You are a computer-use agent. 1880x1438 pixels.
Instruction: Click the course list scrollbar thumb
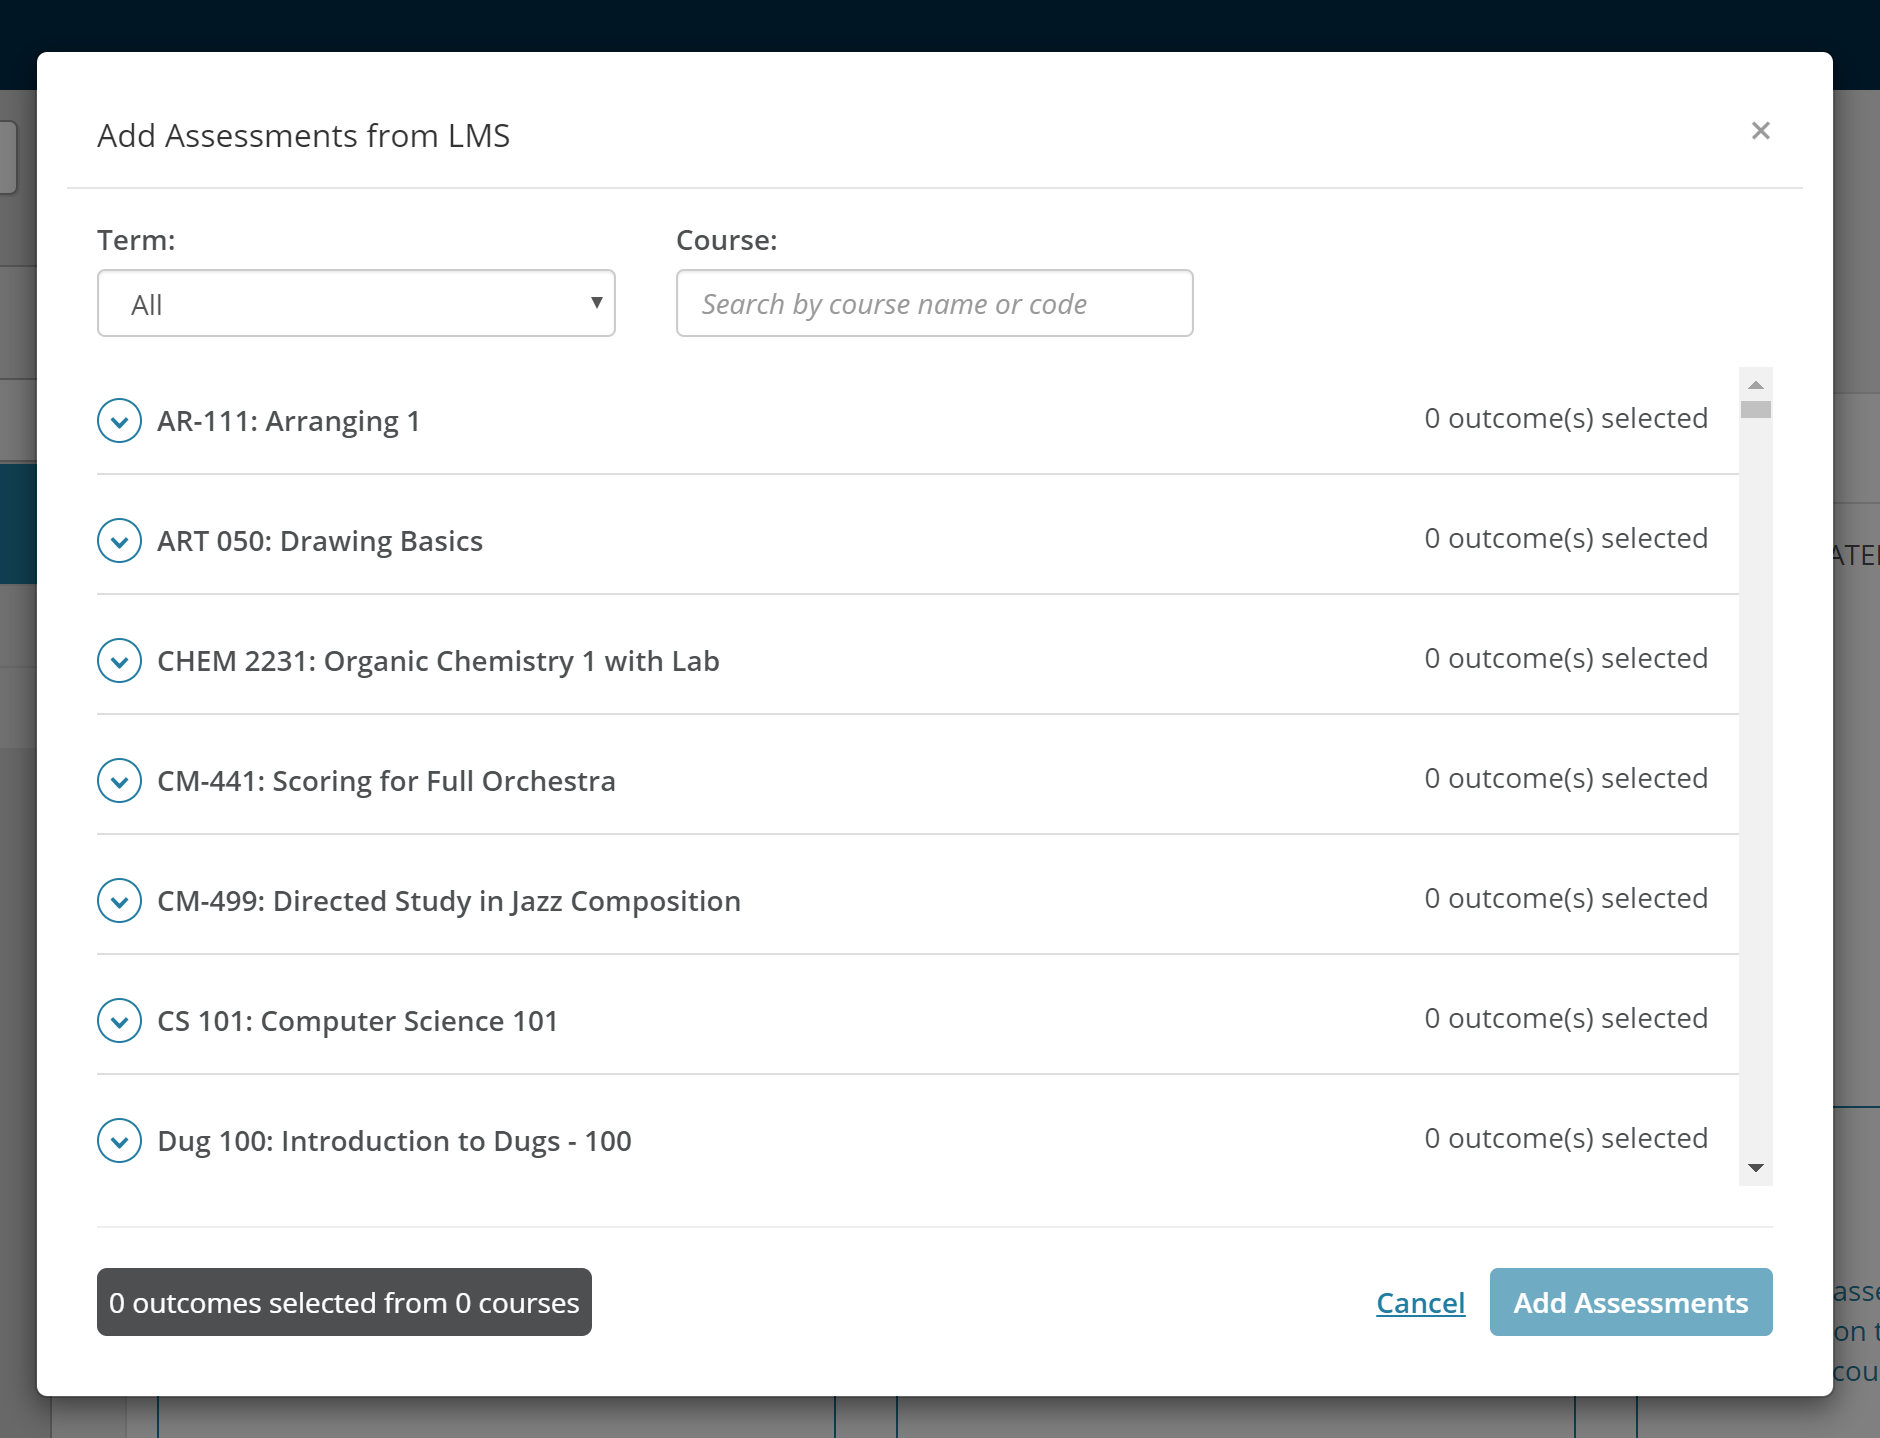(1756, 409)
